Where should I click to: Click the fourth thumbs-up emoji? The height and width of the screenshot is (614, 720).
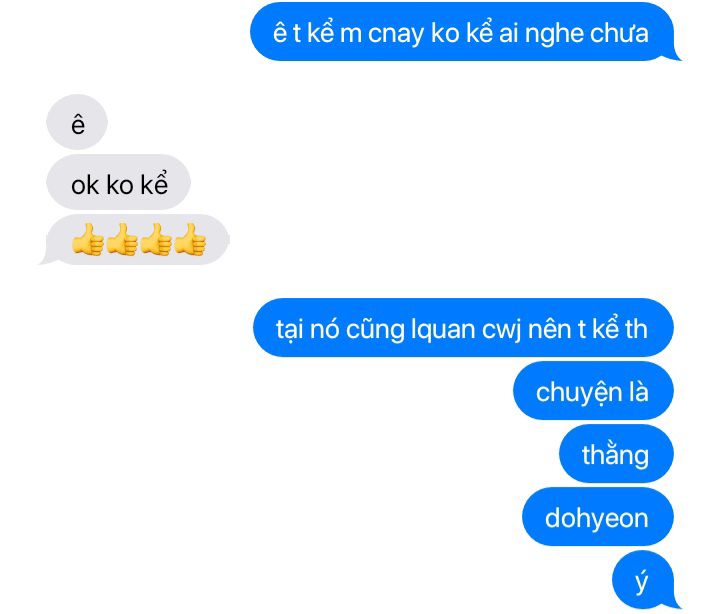(190, 239)
